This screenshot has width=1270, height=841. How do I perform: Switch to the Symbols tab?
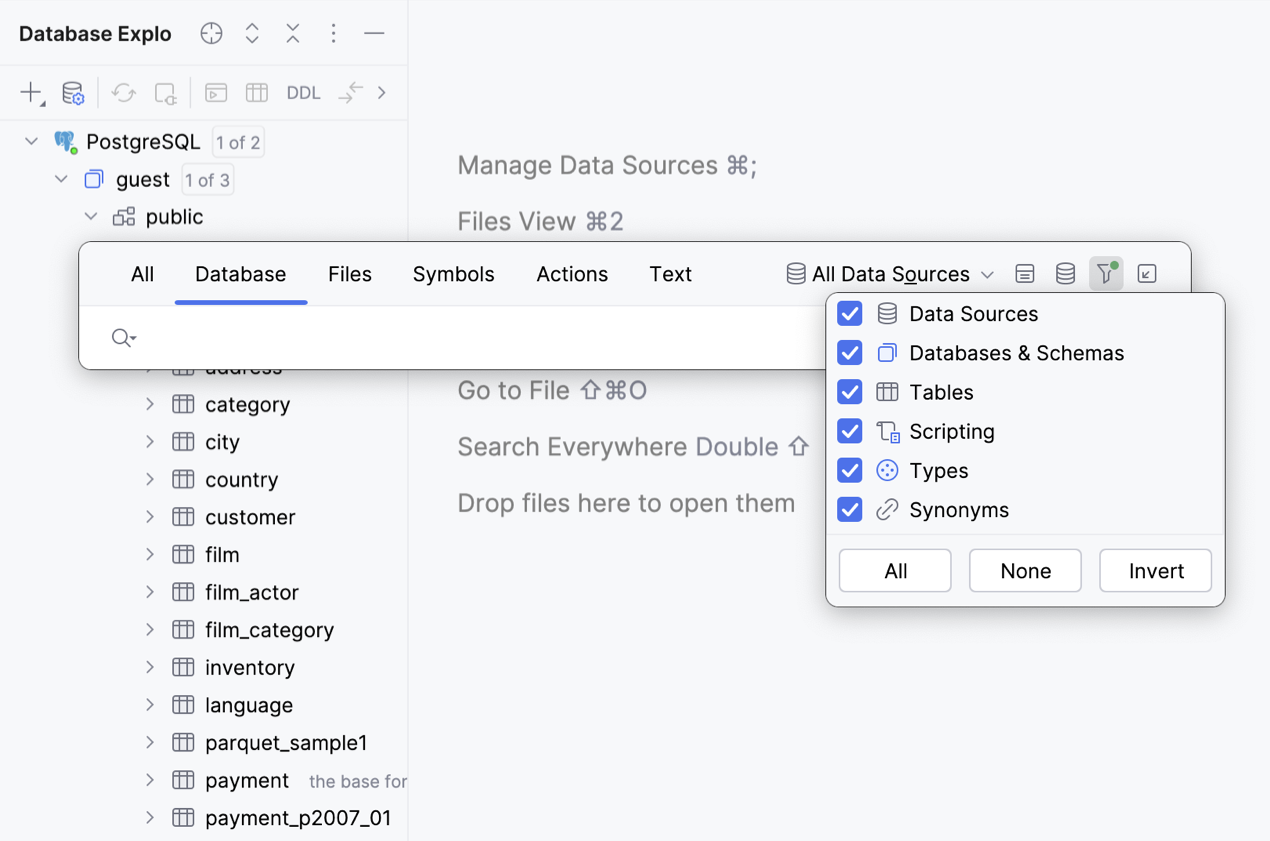[x=453, y=274]
